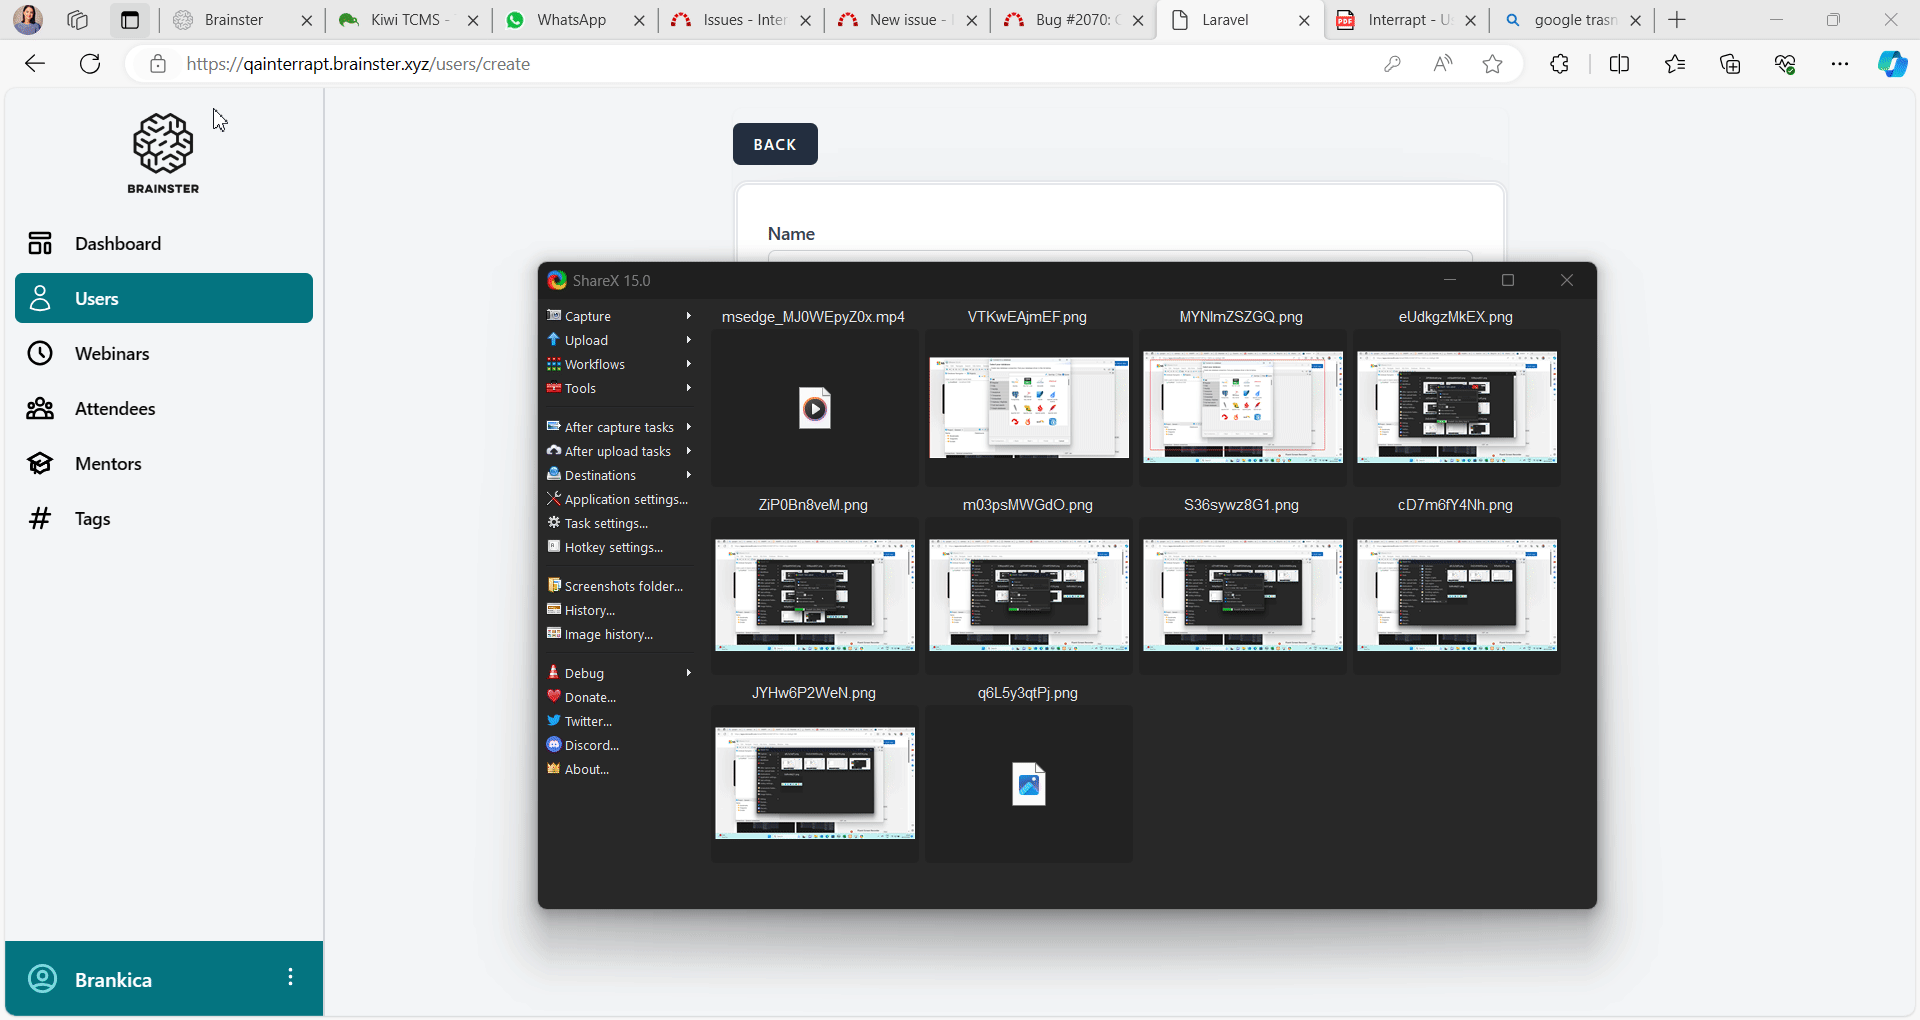The width and height of the screenshot is (1920, 1020).
Task: Open the Copilot icon in Edge
Action: click(1891, 64)
